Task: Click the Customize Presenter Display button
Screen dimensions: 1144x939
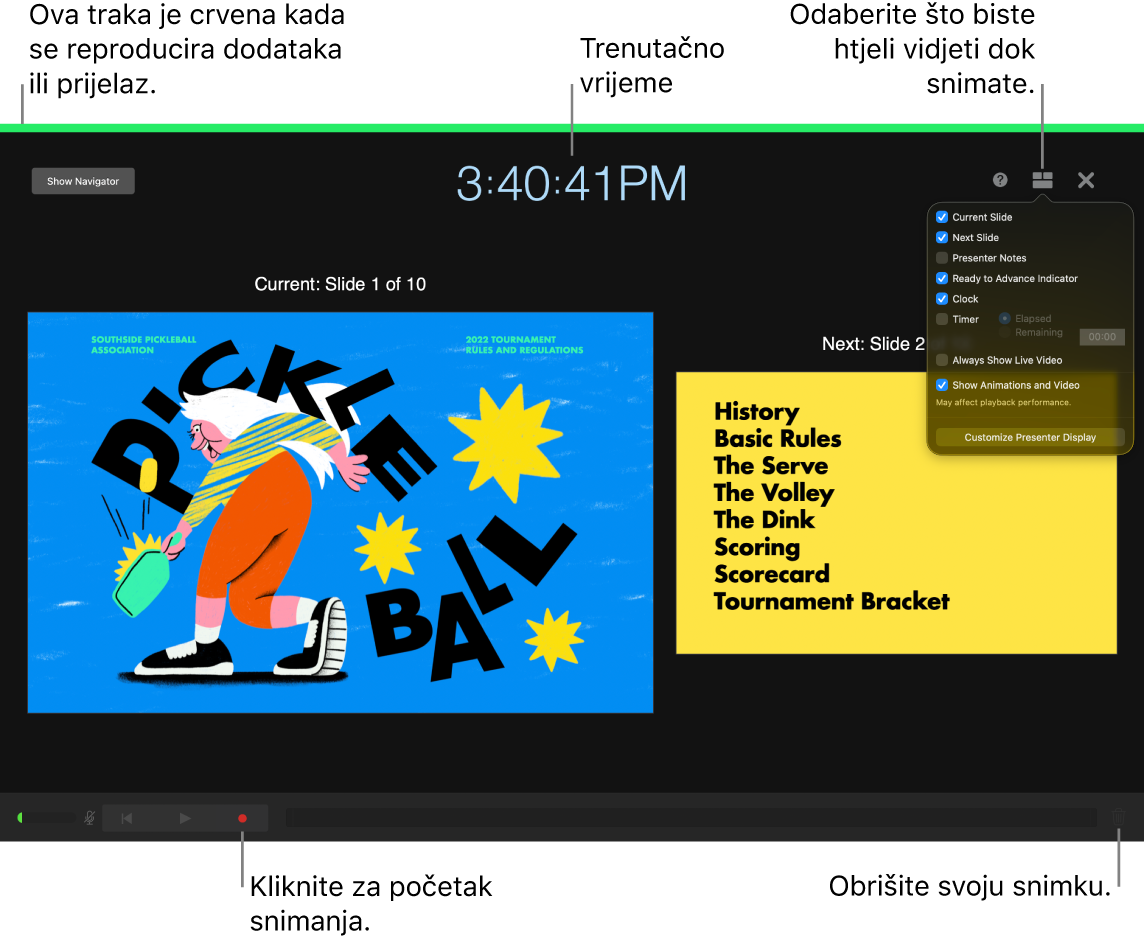Action: (x=1029, y=438)
